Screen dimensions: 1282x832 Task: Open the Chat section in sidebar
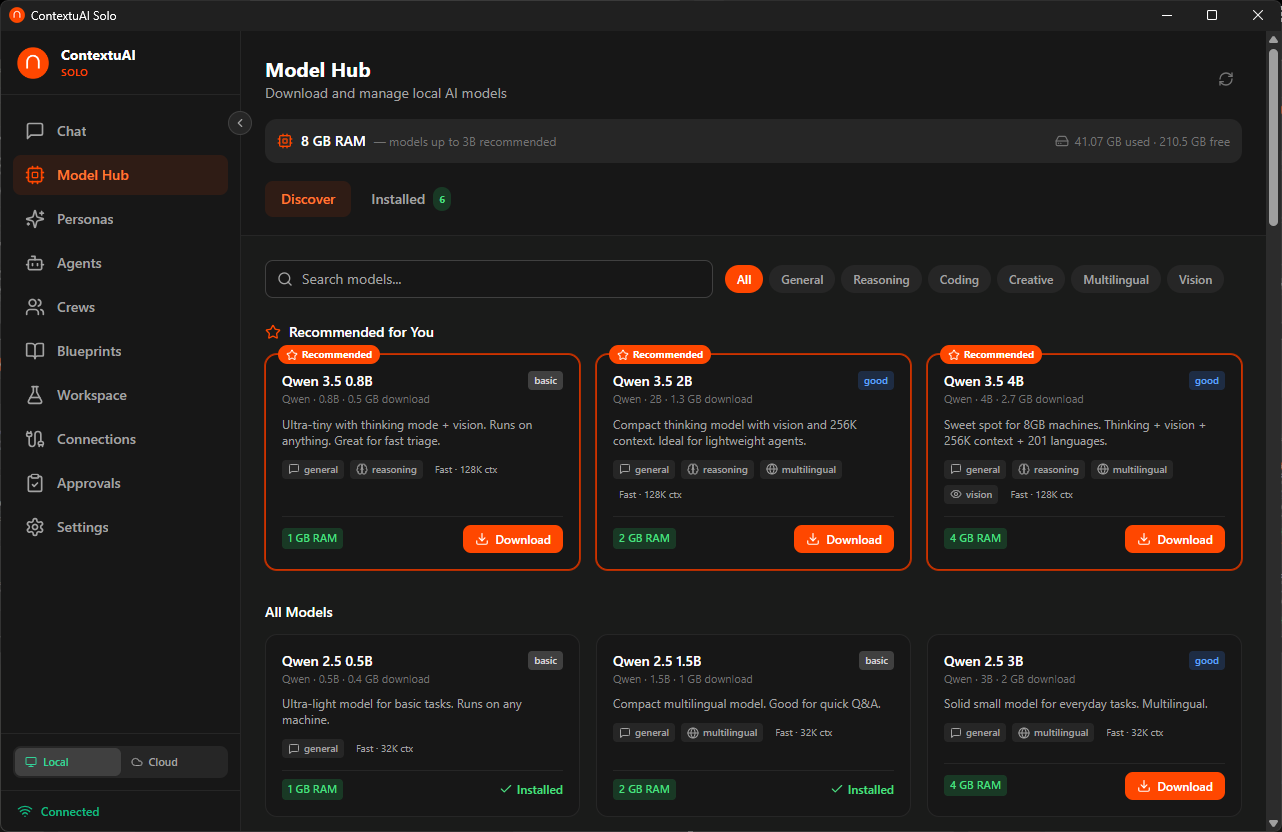(70, 131)
